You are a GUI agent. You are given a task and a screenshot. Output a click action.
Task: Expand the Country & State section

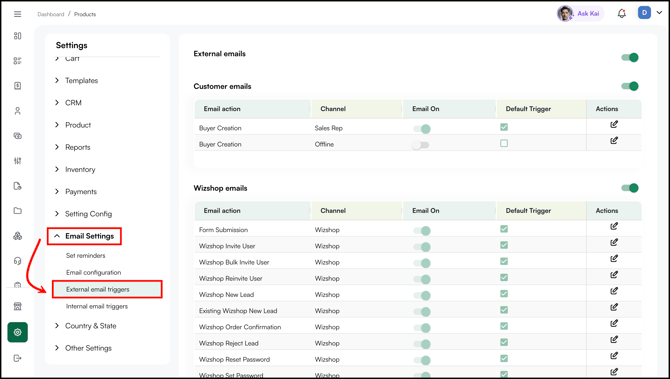pos(85,326)
